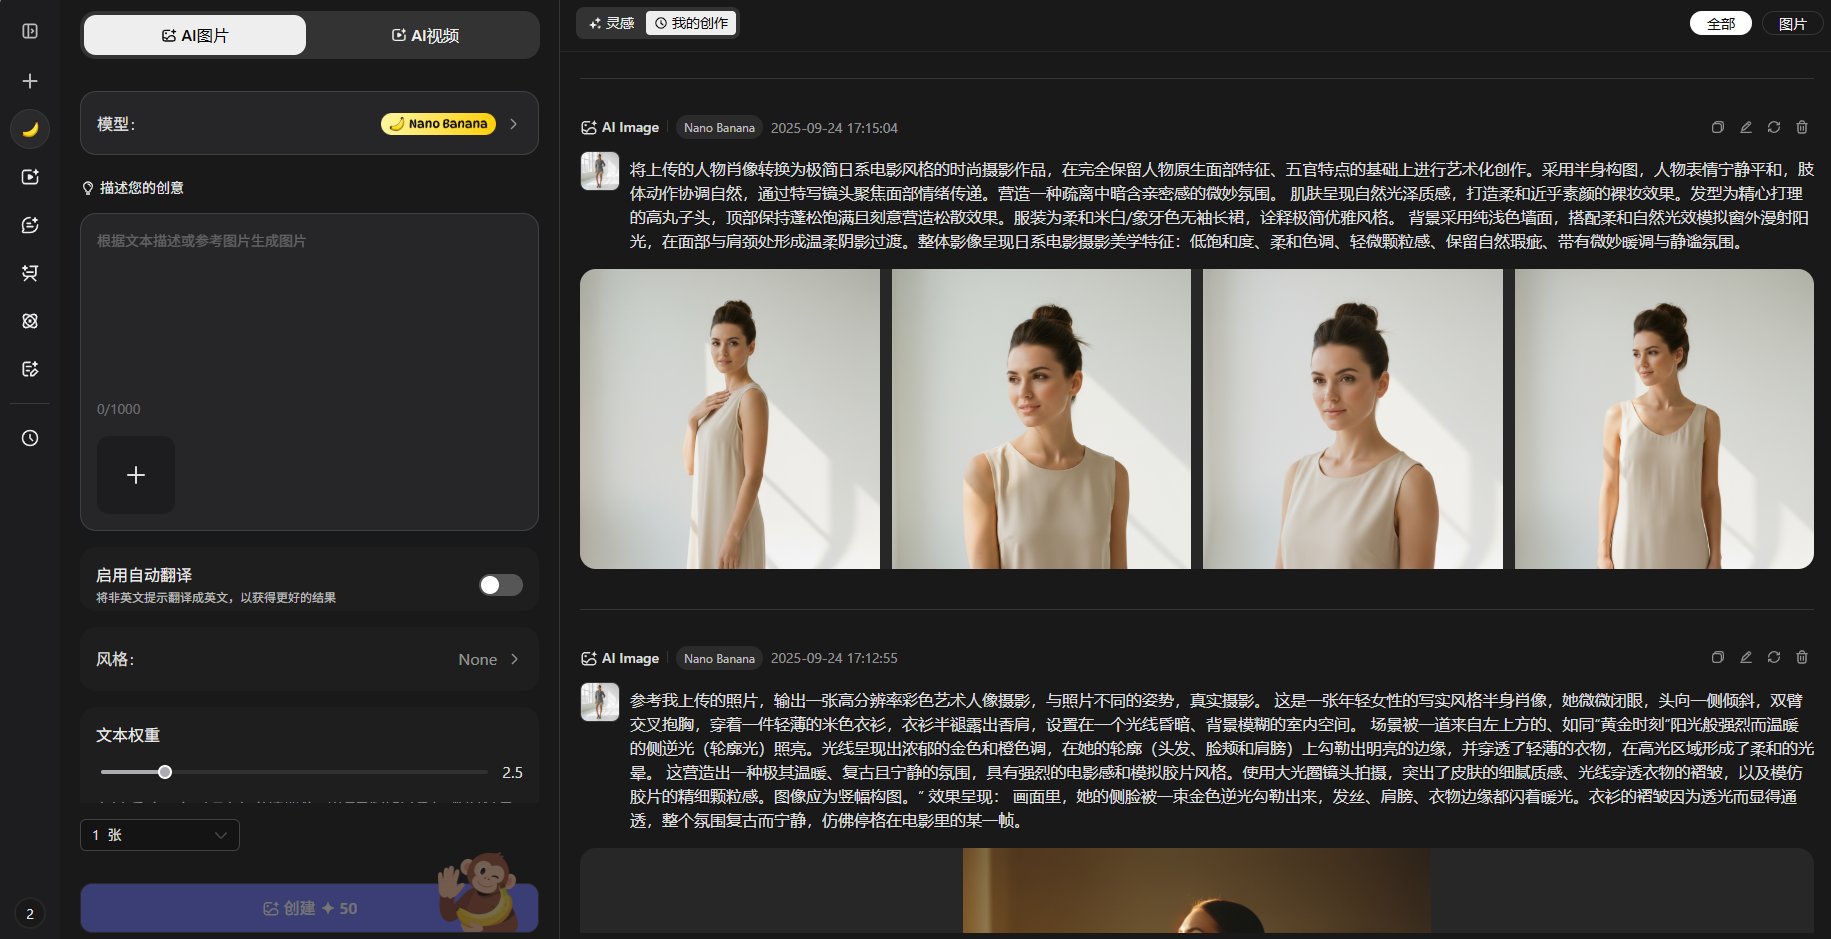This screenshot has width=1831, height=939.
Task: Click the timestamp 2025-09-24 17:15:04
Action: tap(834, 128)
